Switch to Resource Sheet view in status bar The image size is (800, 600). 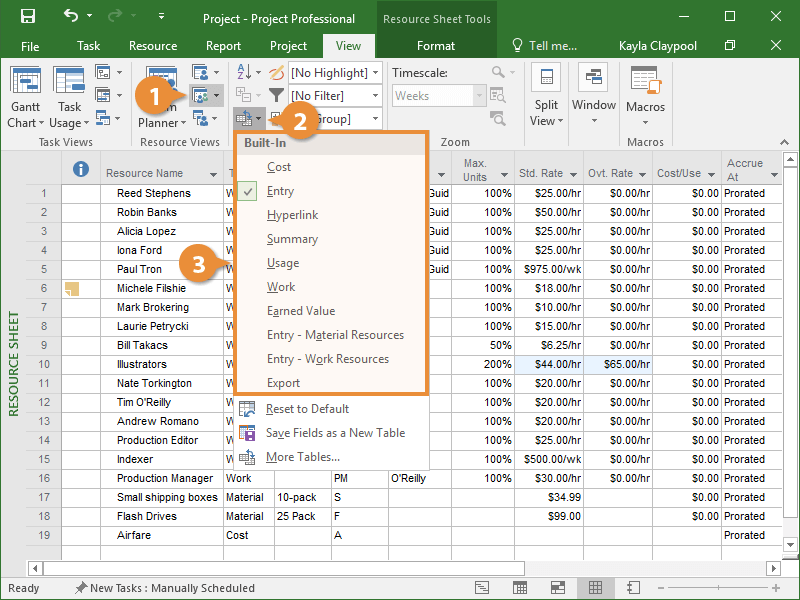(595, 588)
